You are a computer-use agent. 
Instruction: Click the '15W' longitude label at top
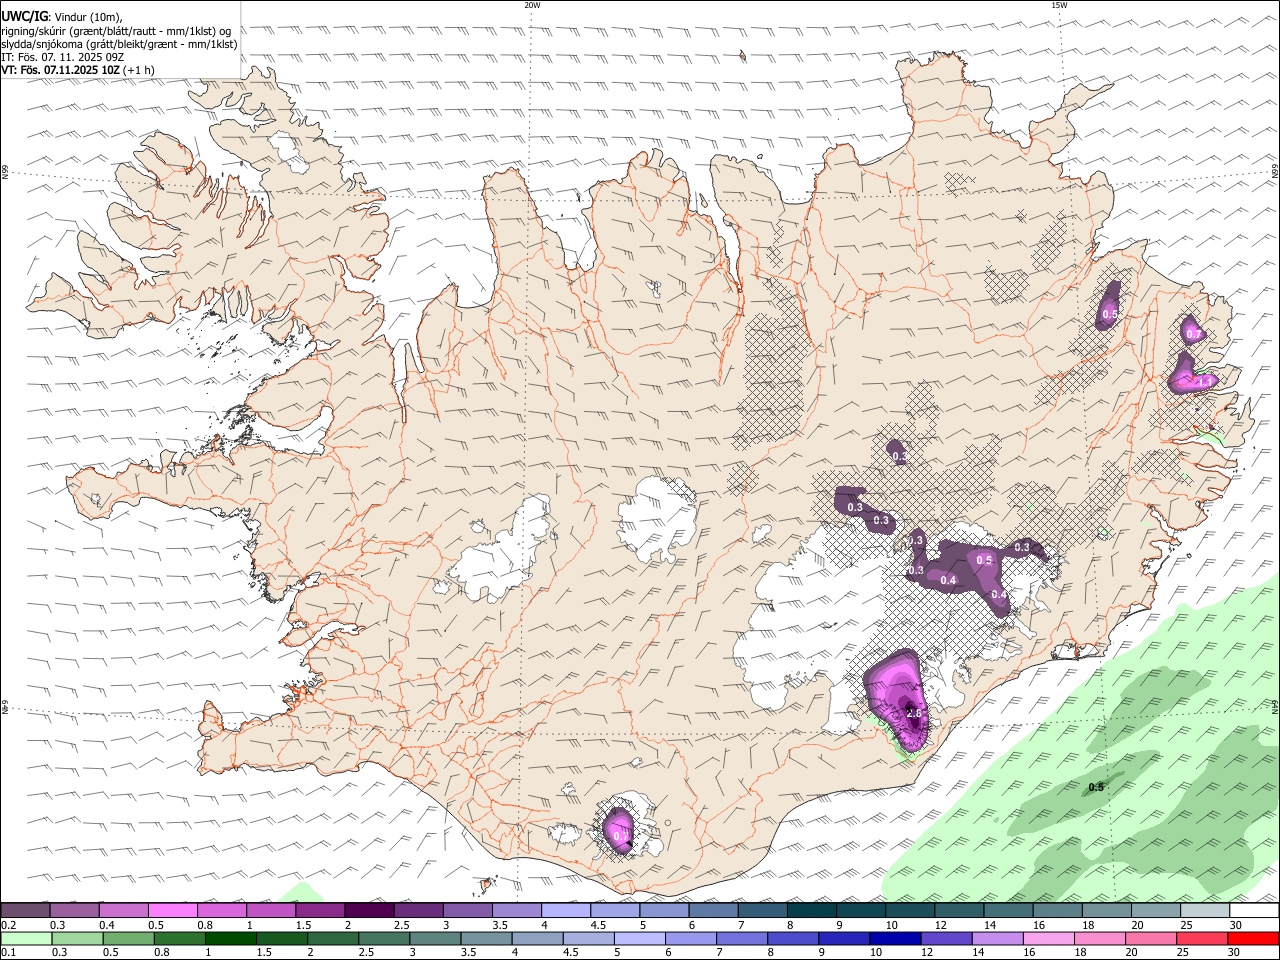point(1059,5)
